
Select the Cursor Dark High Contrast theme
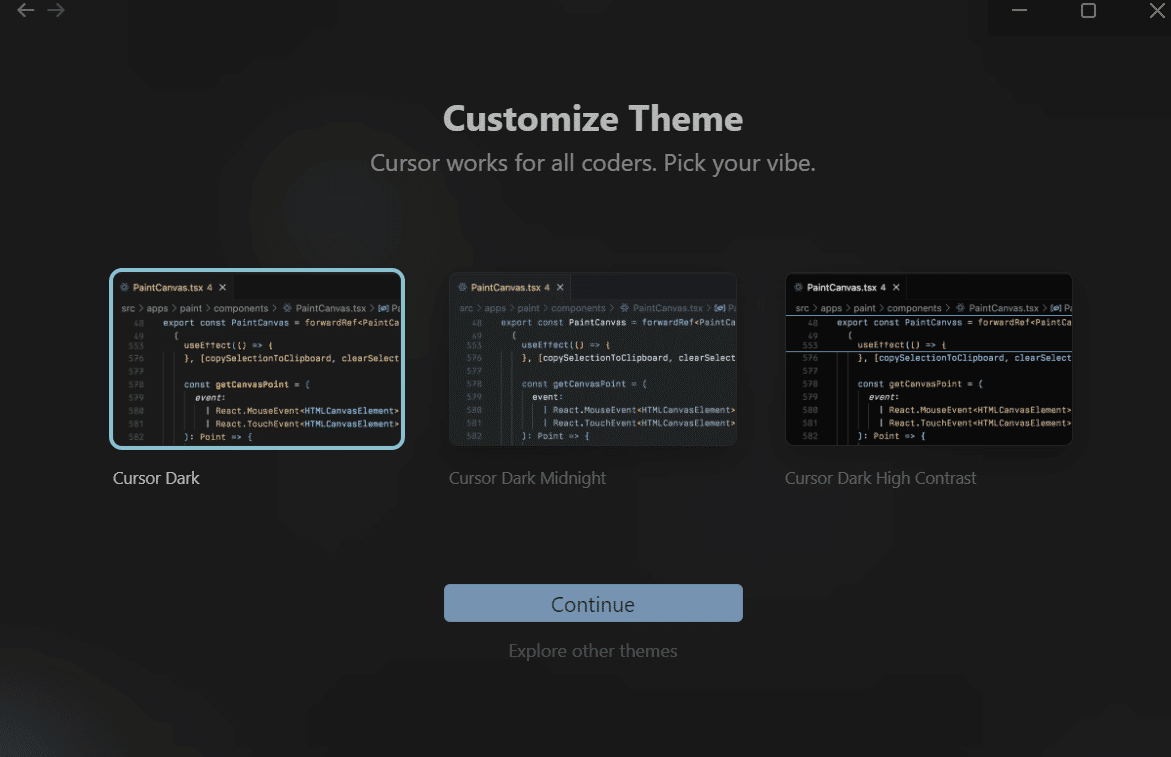pos(928,358)
